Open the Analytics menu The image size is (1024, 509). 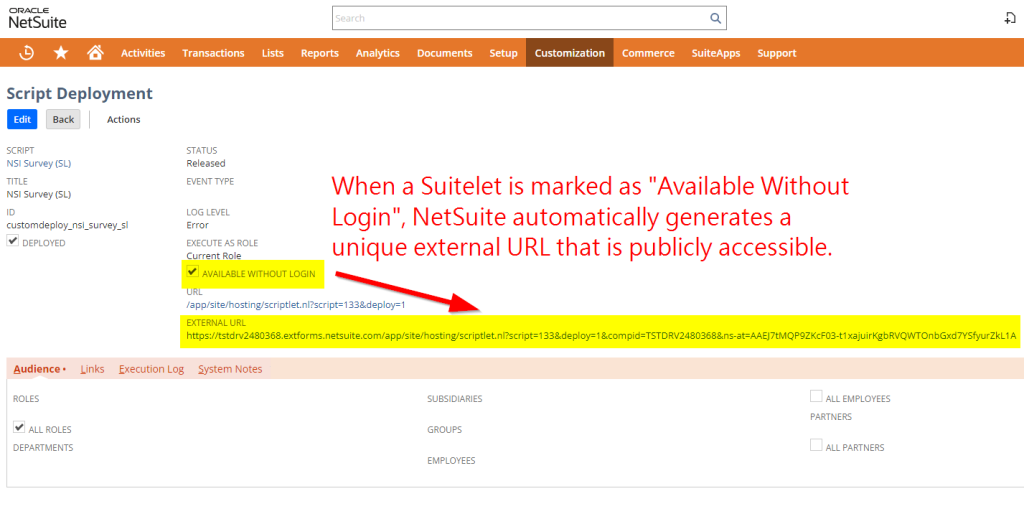coord(377,53)
